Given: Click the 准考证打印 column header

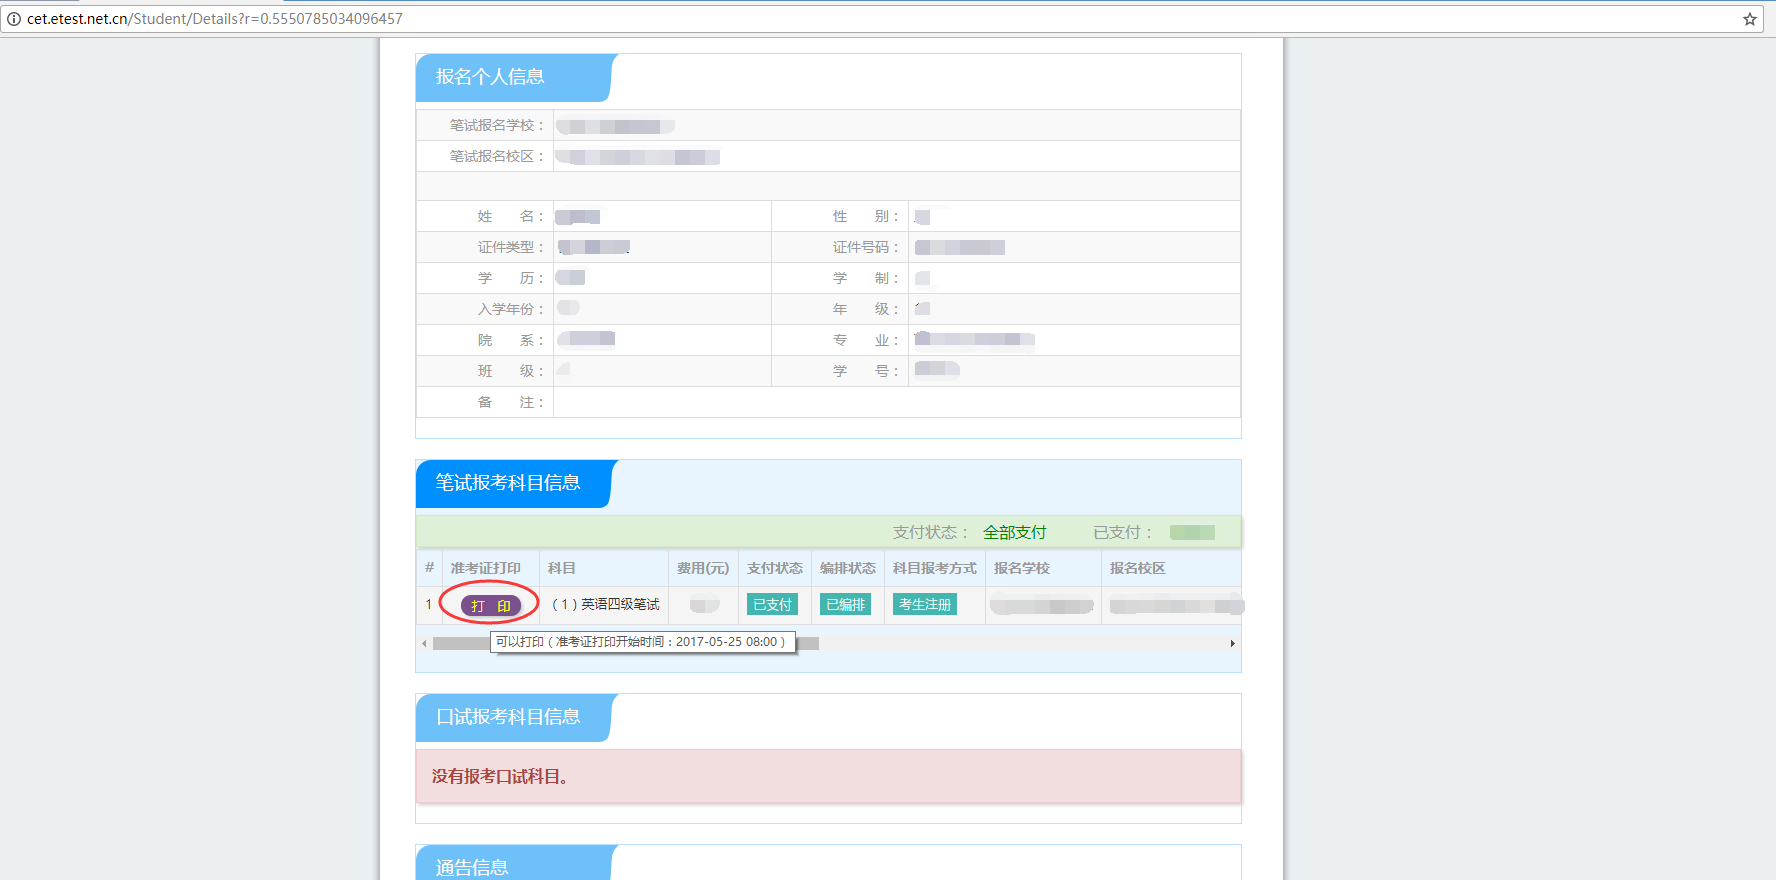Looking at the screenshot, I should 485,568.
